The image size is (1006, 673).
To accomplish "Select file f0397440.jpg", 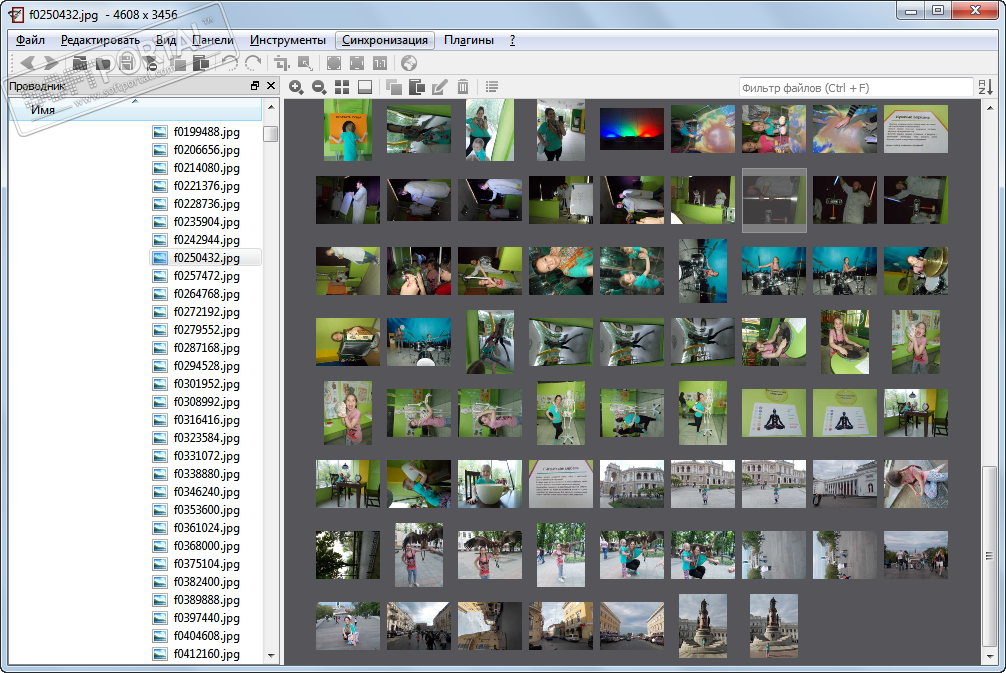I will (206, 617).
